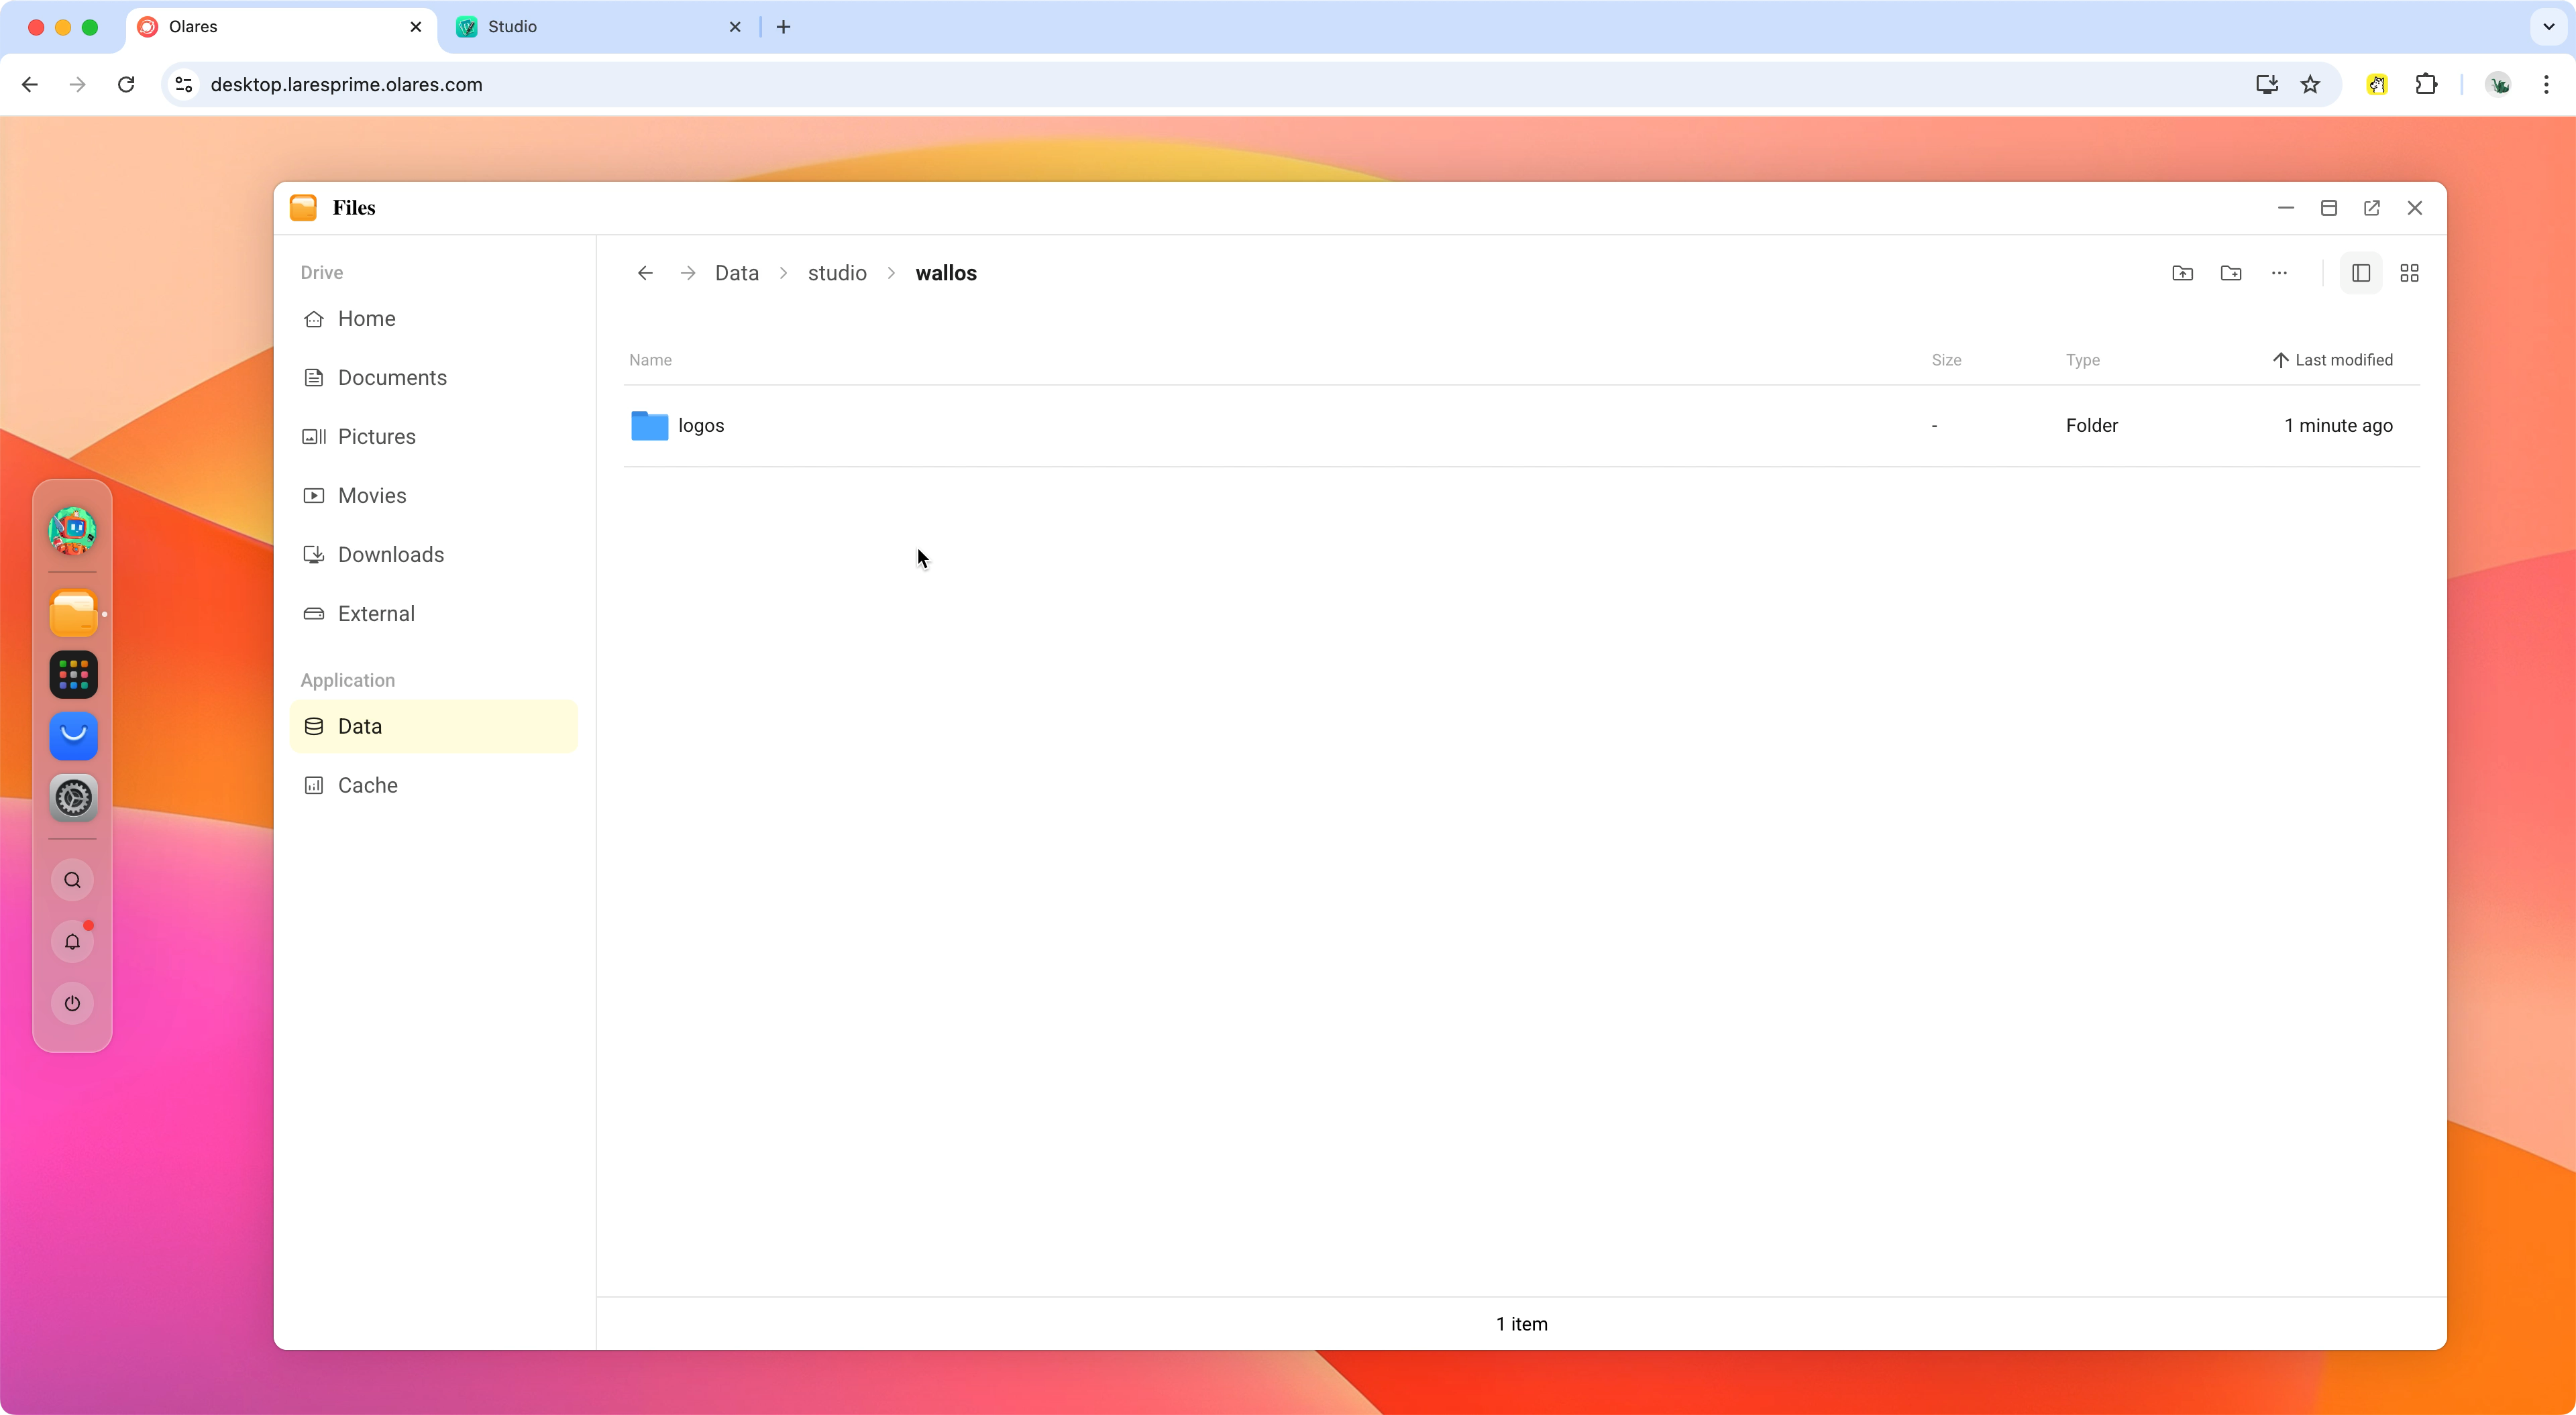Navigate back via the studio breadcrumb
Screen dimensions: 2576x1415
(837, 272)
